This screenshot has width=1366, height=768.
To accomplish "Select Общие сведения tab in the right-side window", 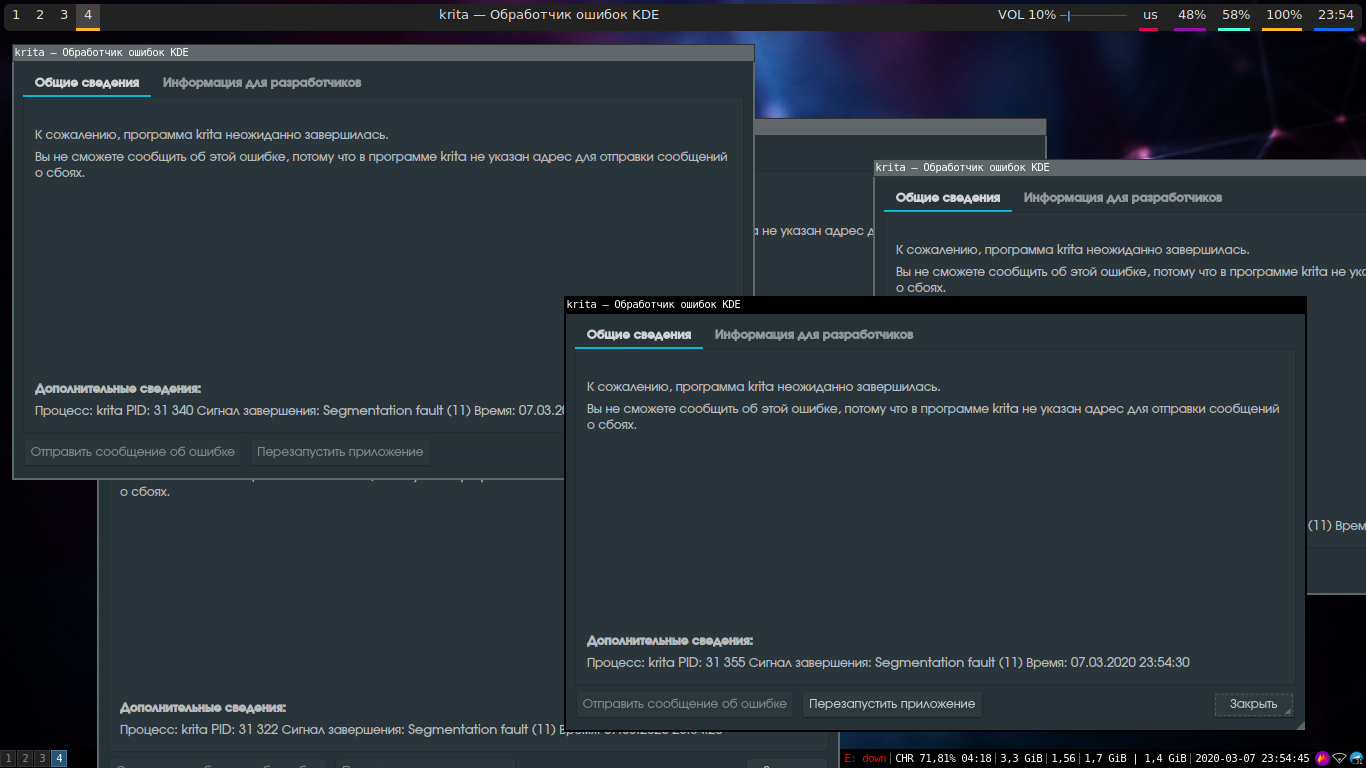I will pyautogui.click(x=948, y=197).
